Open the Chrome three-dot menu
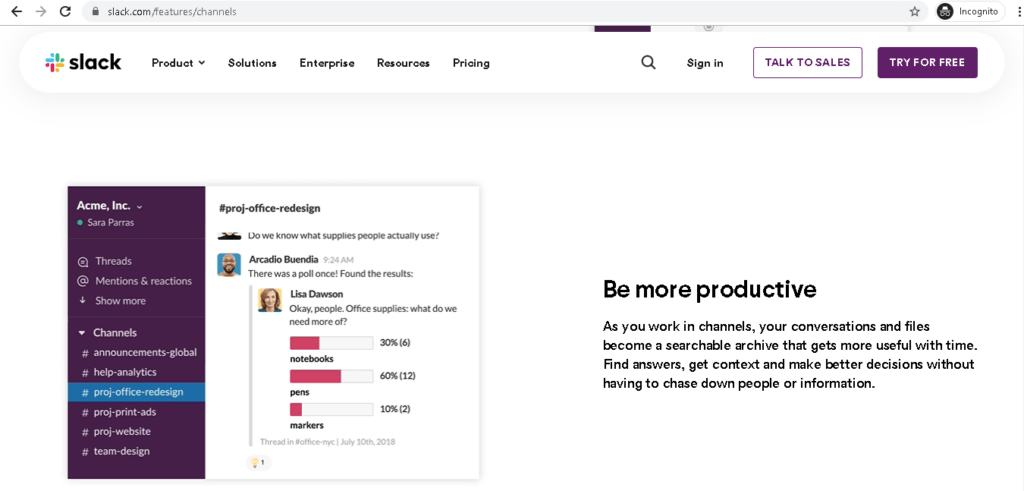 (1019, 12)
